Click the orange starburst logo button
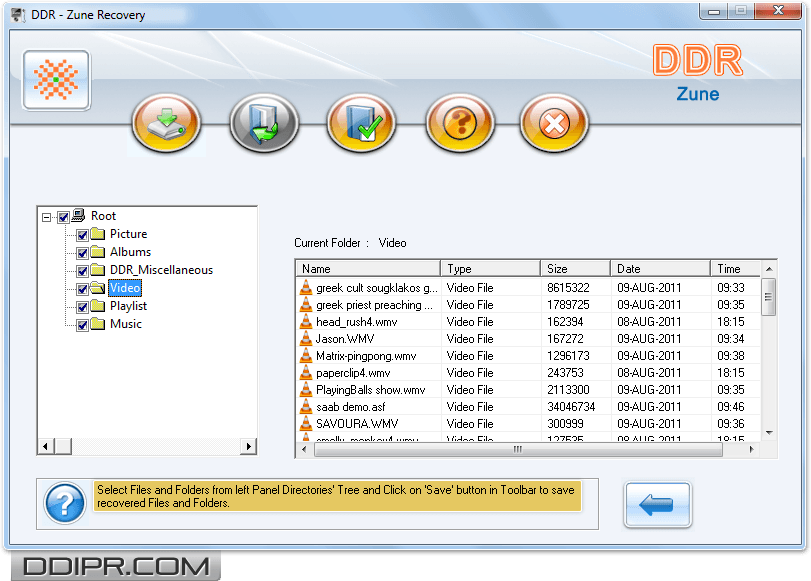Viewport: 811px width, 581px height. (56, 80)
